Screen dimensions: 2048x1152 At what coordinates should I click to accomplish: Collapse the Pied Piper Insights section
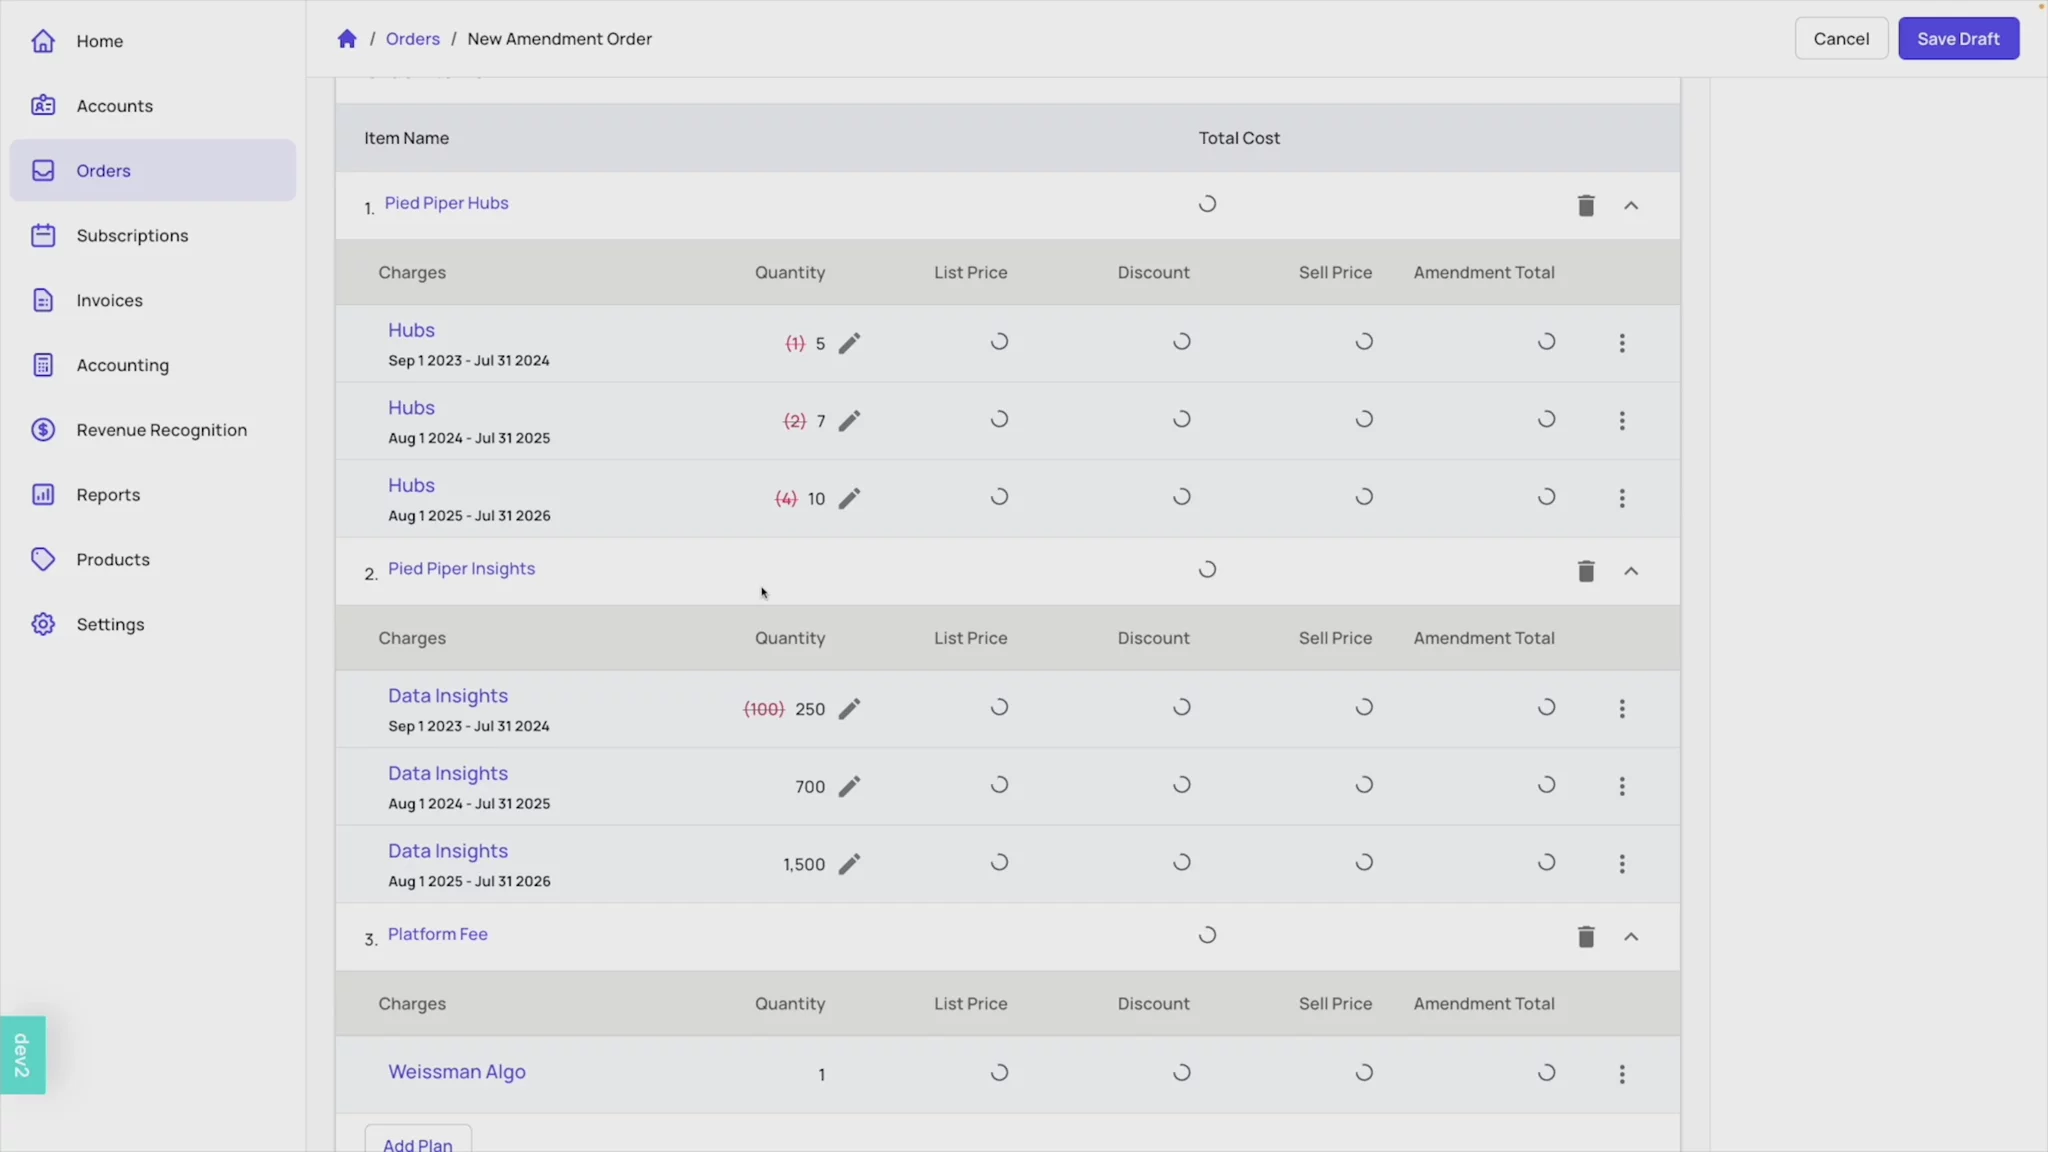point(1631,571)
